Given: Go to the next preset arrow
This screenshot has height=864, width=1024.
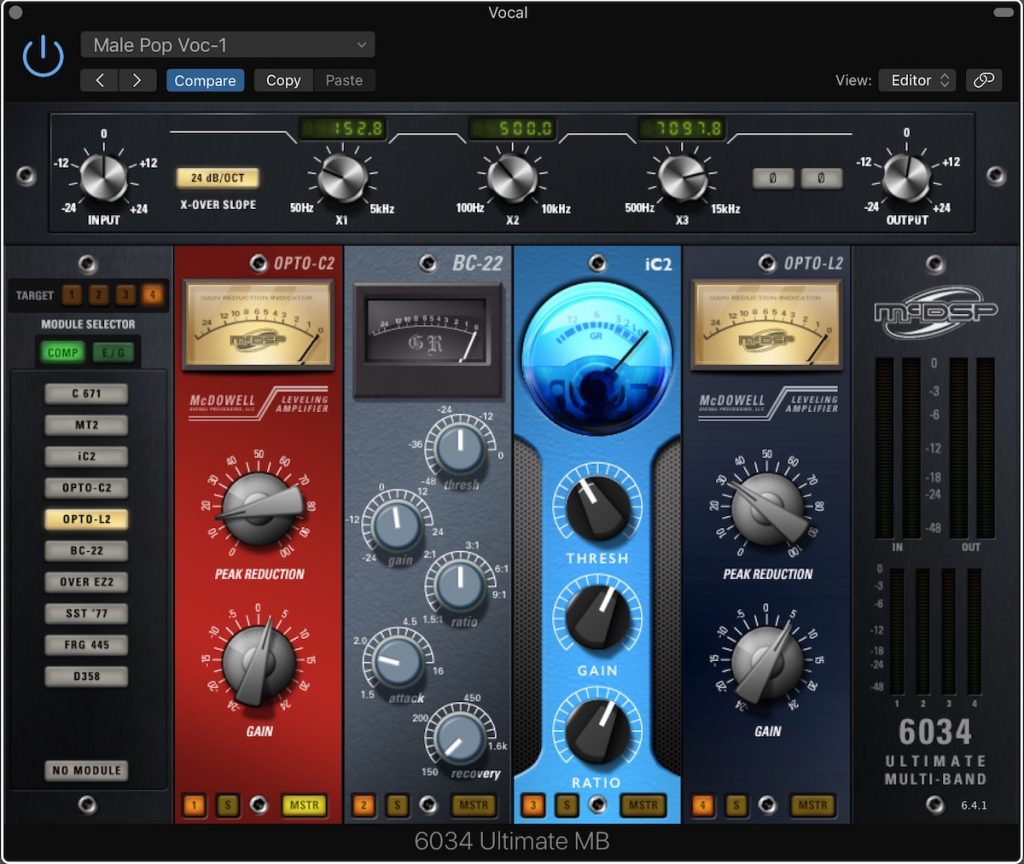Looking at the screenshot, I should pos(137,80).
